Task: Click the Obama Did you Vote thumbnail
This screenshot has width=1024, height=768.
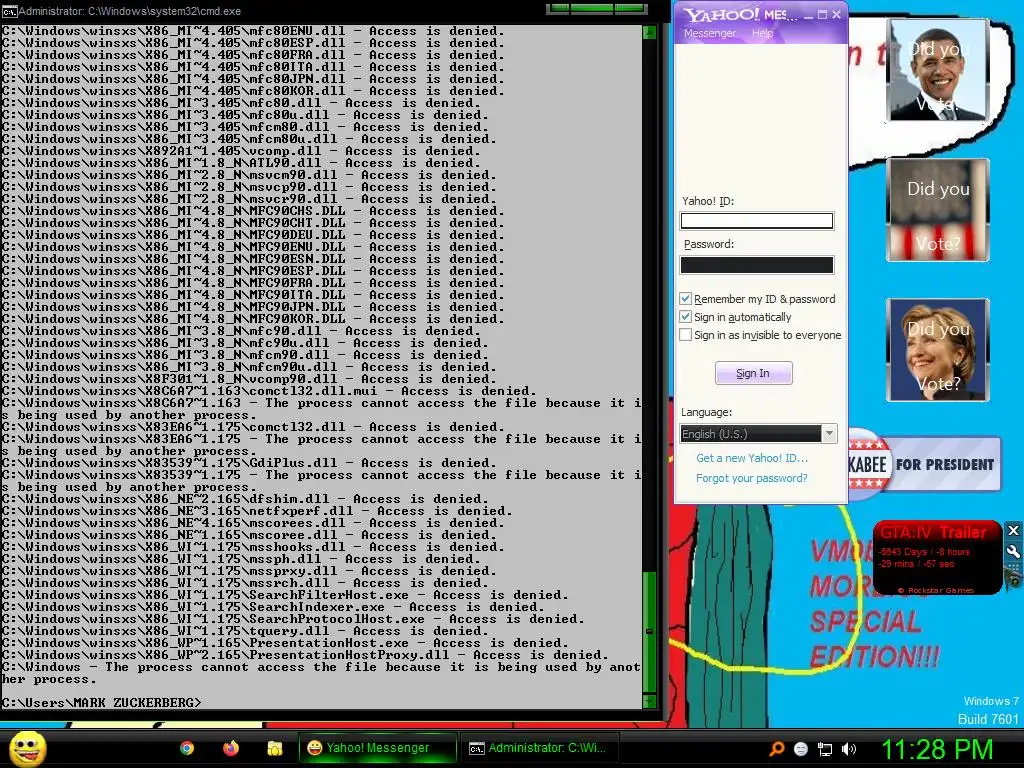Action: click(938, 70)
